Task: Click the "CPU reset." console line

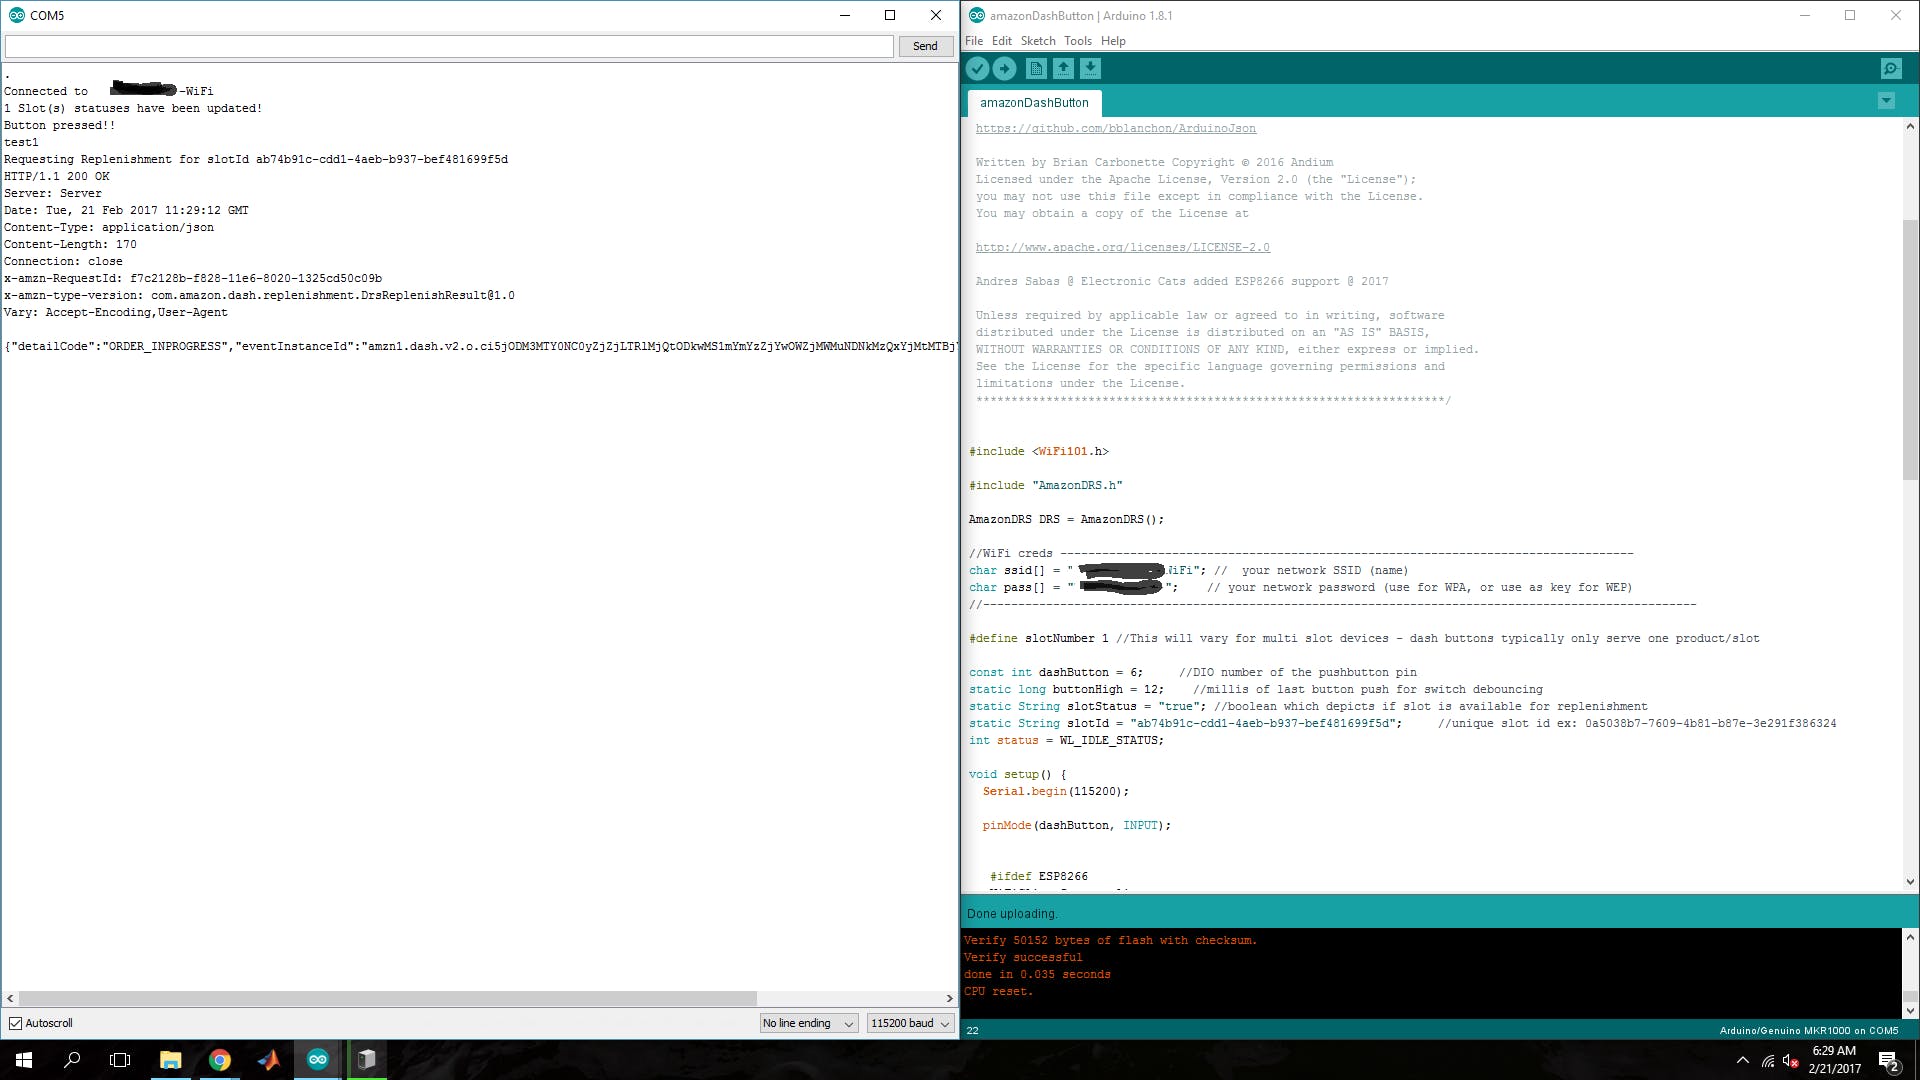Action: coord(999,991)
